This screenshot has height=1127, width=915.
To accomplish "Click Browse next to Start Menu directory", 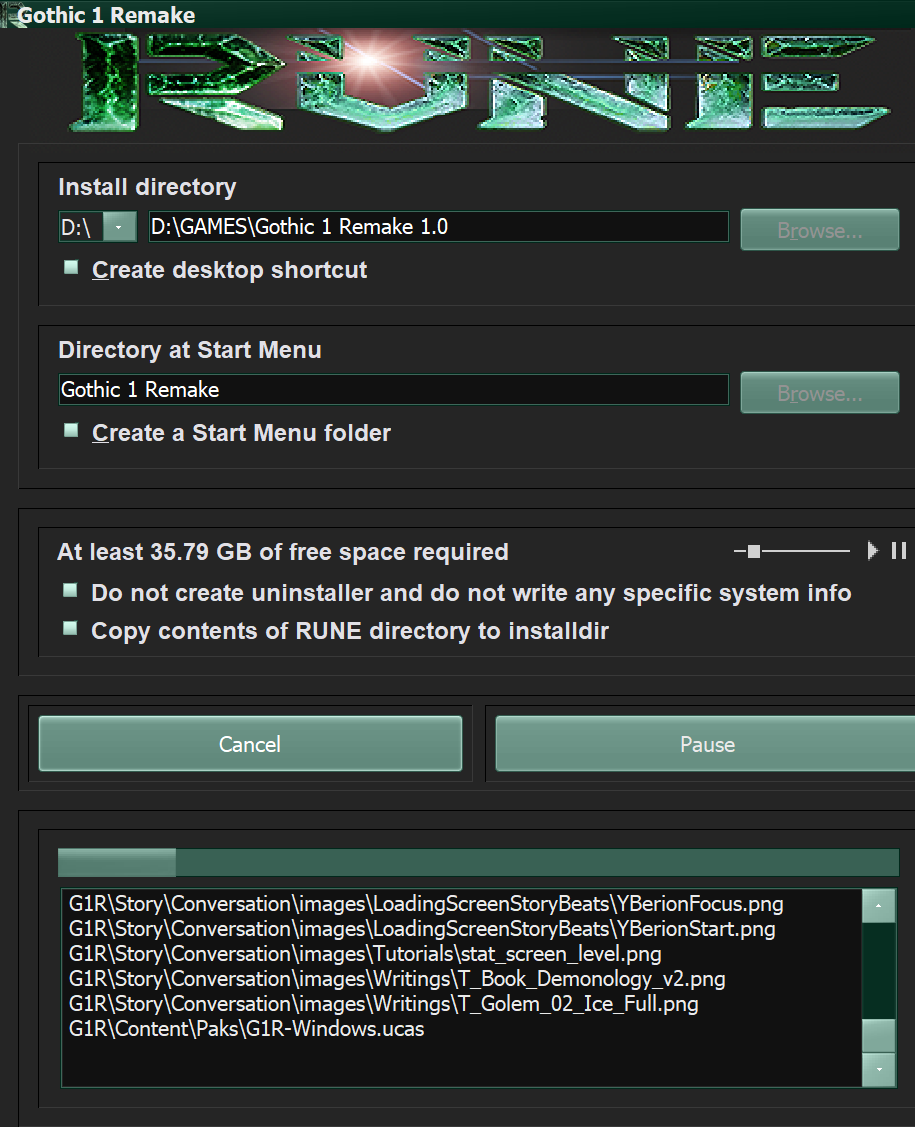I will [x=819, y=392].
